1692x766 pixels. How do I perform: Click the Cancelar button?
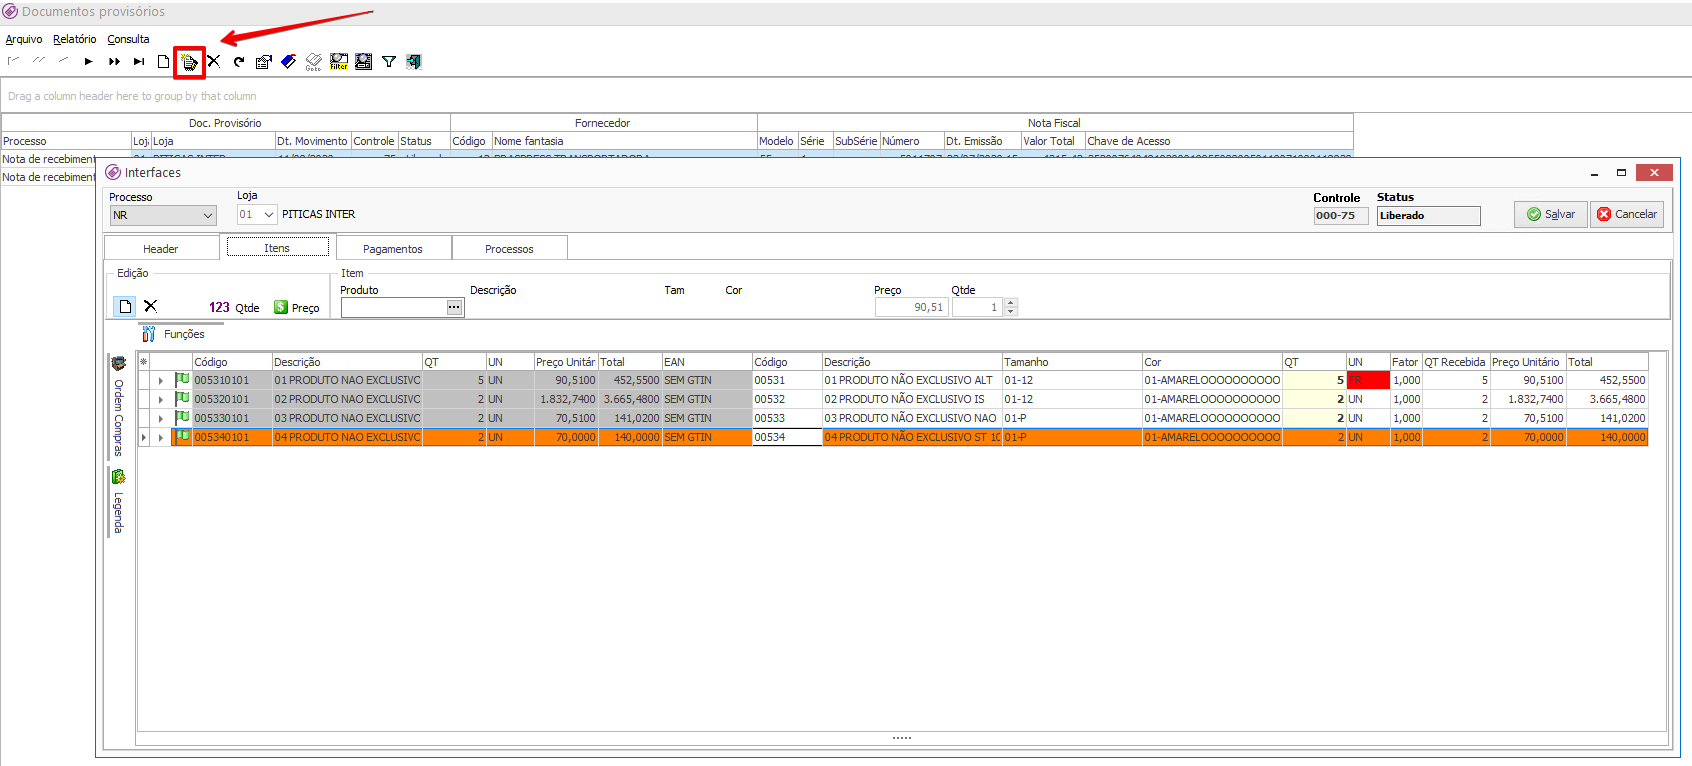point(1626,214)
